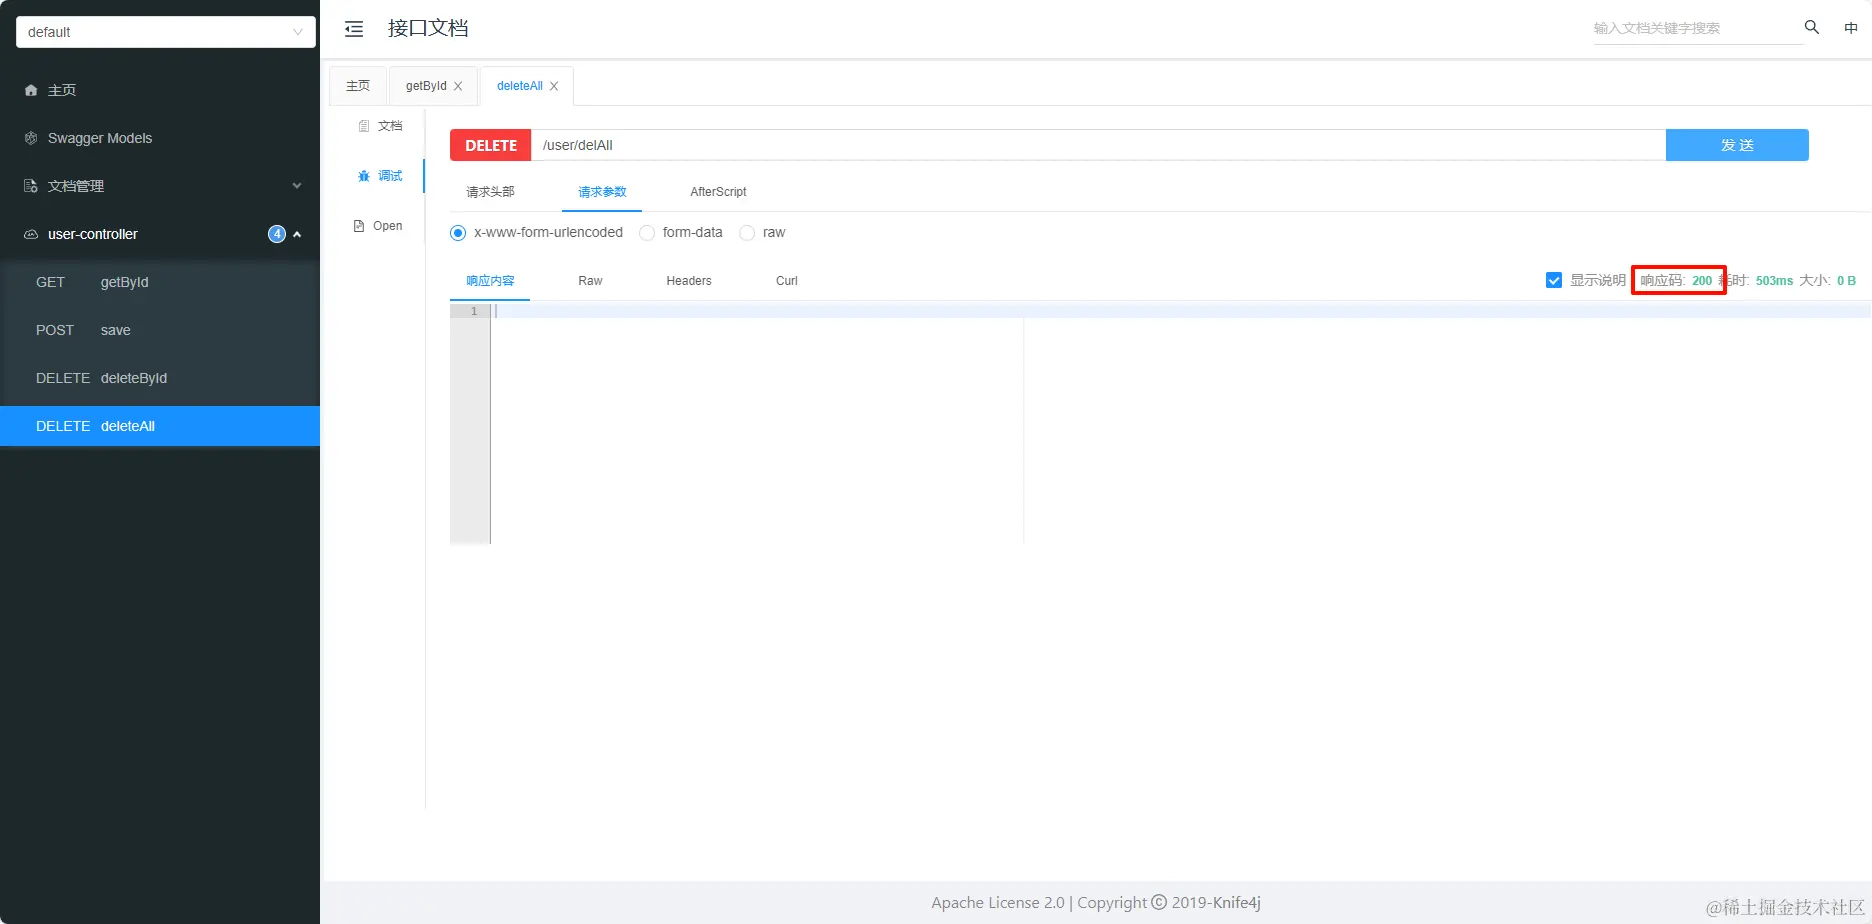Collapse the sidebar menu fold icon
This screenshot has width=1872, height=924.
[x=354, y=29]
